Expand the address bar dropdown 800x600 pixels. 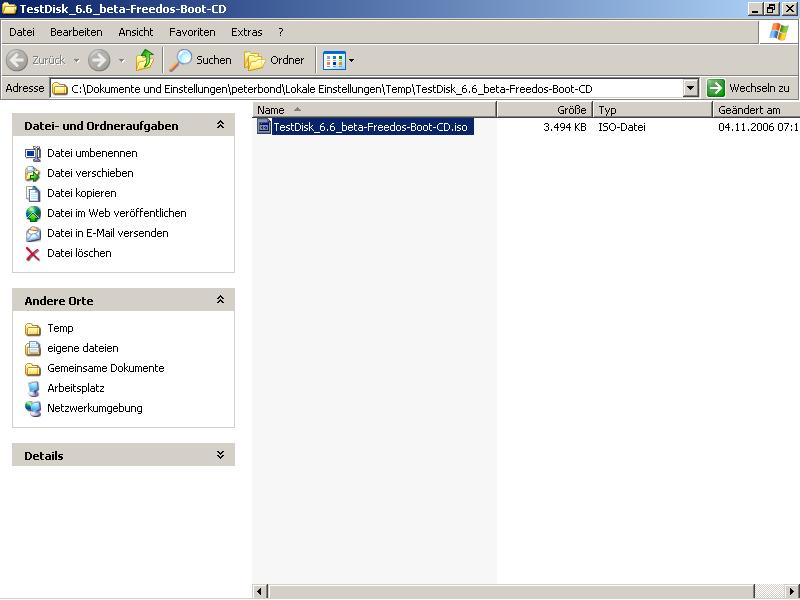(690, 88)
